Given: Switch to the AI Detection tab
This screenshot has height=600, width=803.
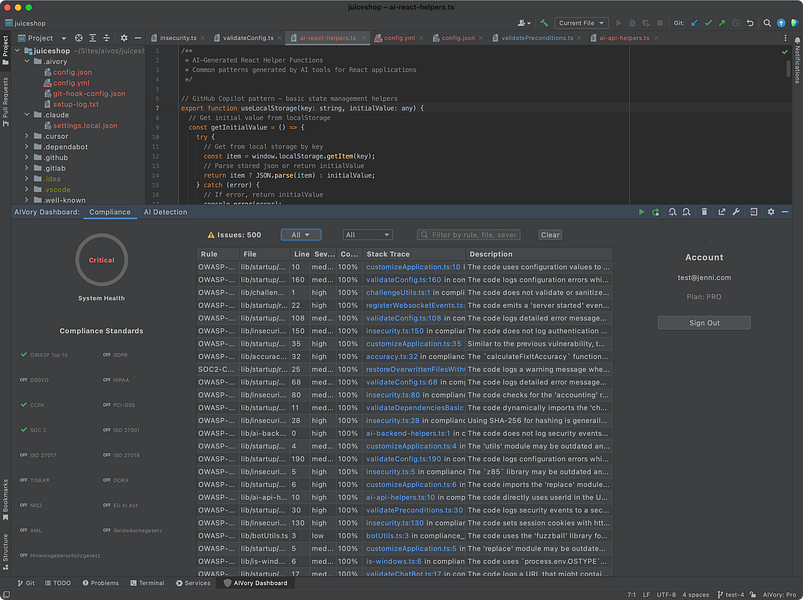Looking at the screenshot, I should 165,212.
